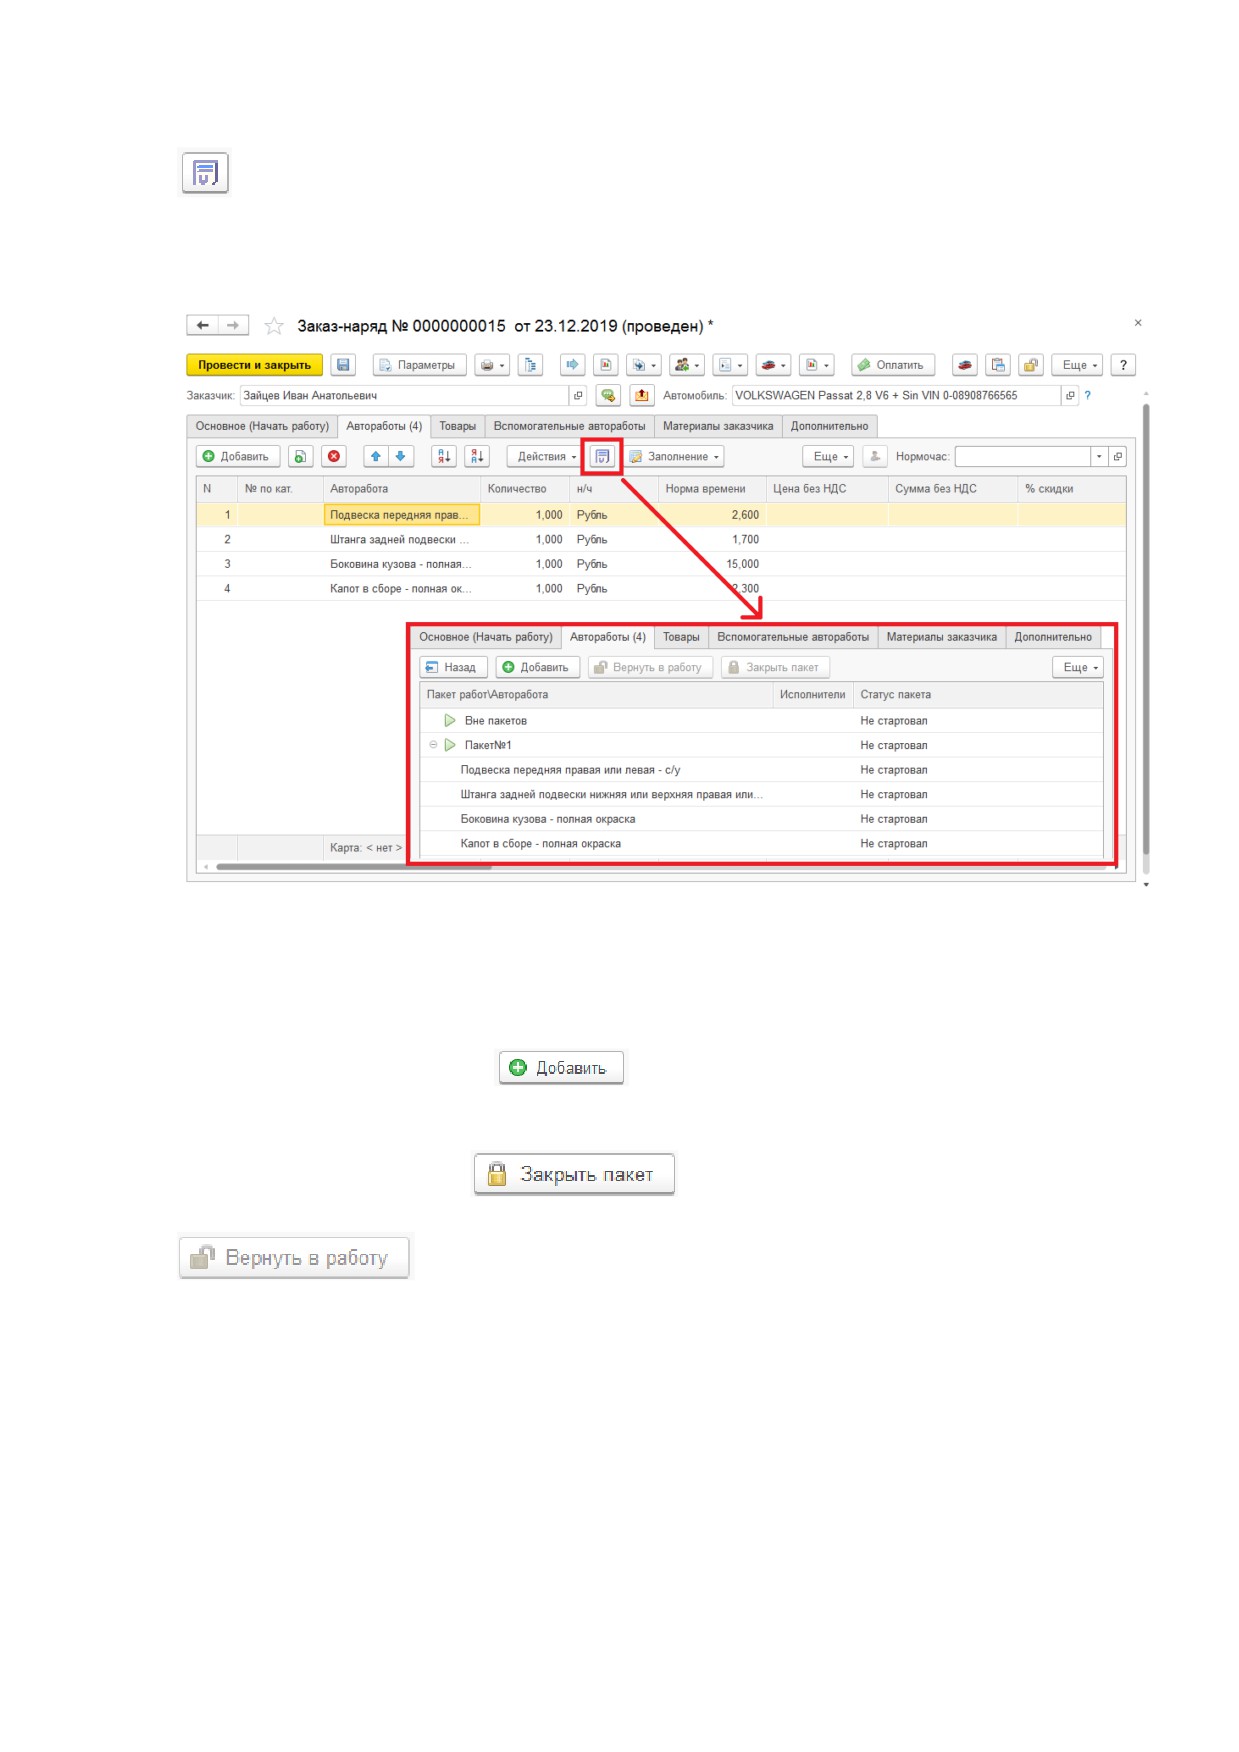Click Добавить in the packages panel toolbar
Image resolution: width=1239 pixels, height=1752 pixels.
[537, 668]
